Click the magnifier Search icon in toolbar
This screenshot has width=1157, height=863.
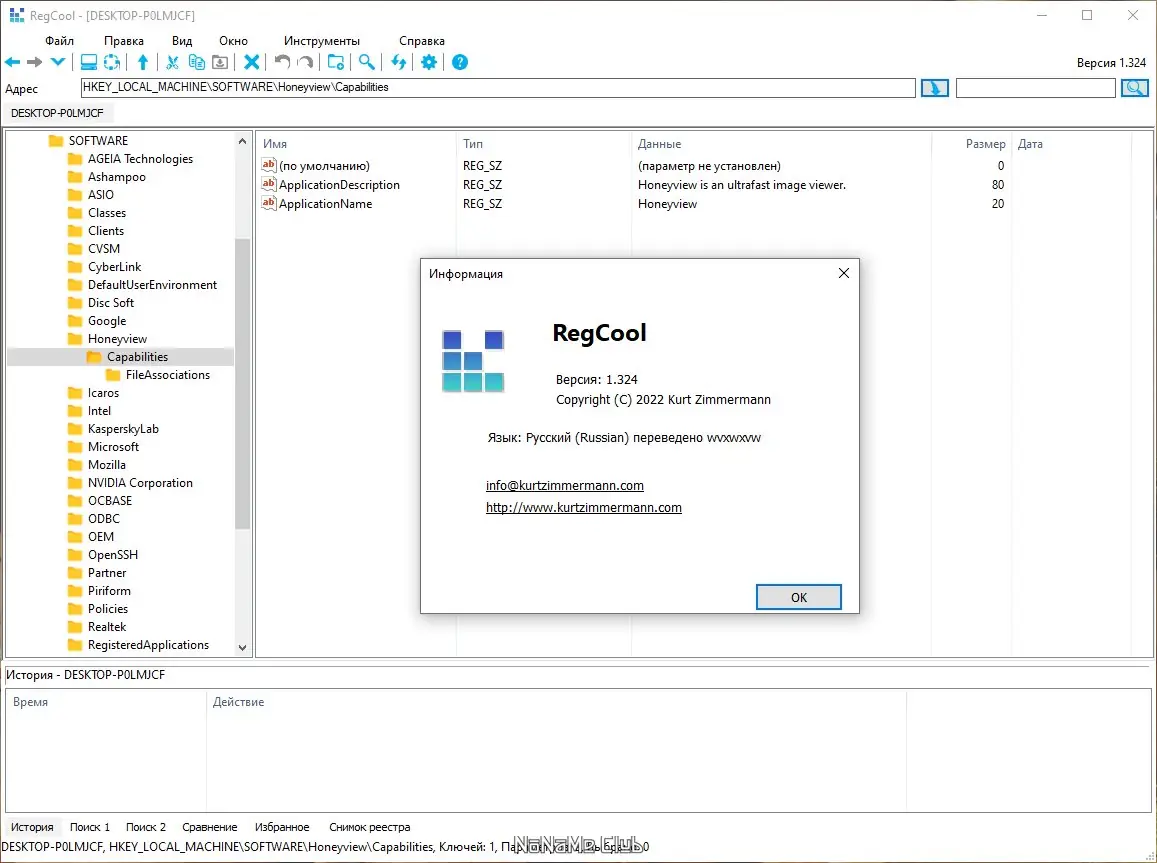coord(367,63)
